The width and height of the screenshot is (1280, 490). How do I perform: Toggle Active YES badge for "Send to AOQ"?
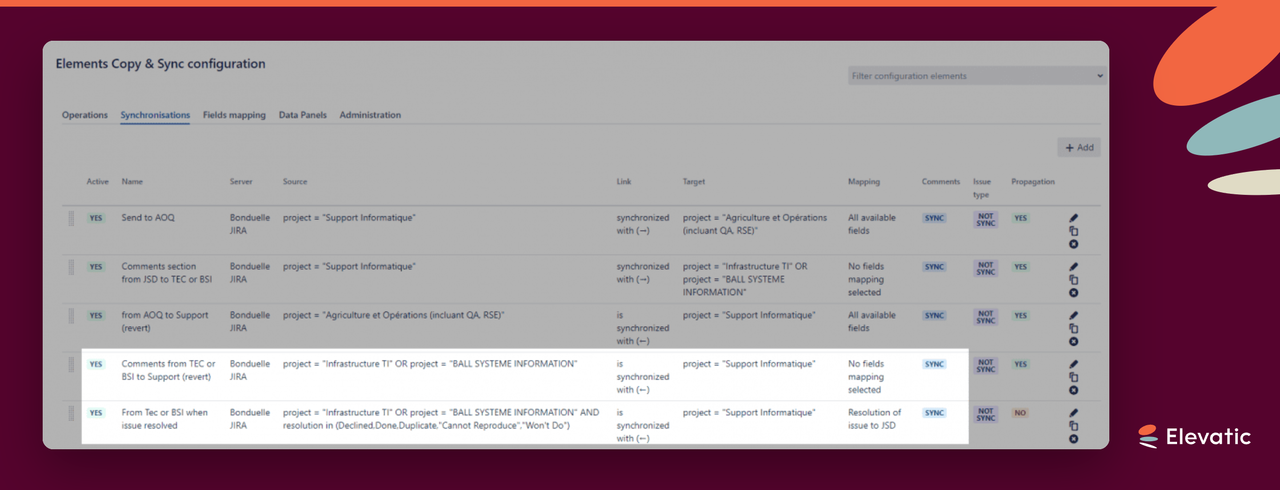coord(96,218)
